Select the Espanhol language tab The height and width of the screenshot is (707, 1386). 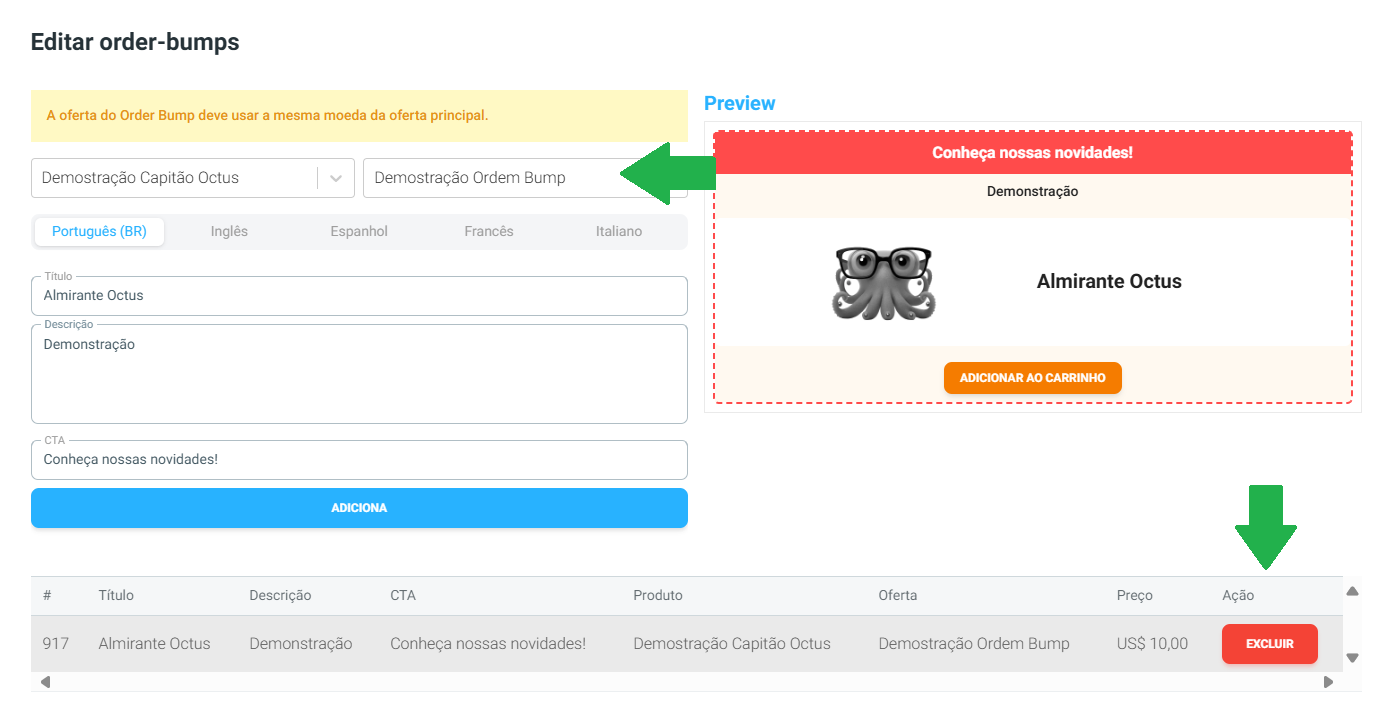coord(359,231)
